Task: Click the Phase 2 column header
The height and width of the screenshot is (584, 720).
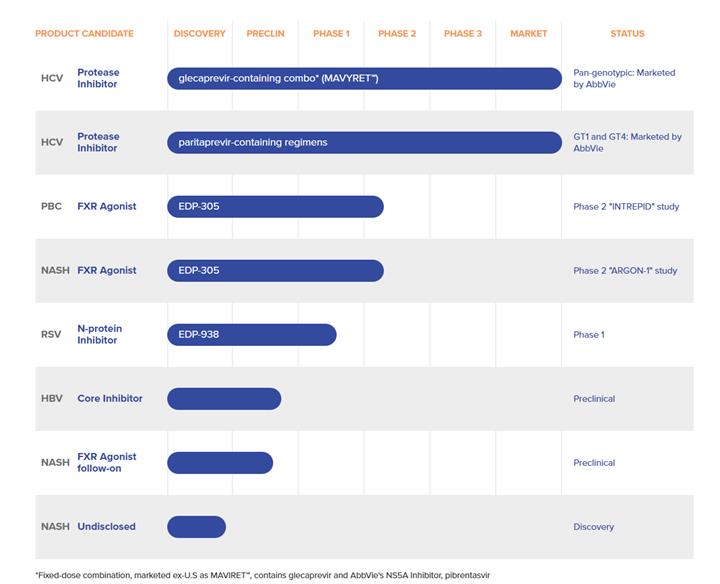Action: point(397,34)
